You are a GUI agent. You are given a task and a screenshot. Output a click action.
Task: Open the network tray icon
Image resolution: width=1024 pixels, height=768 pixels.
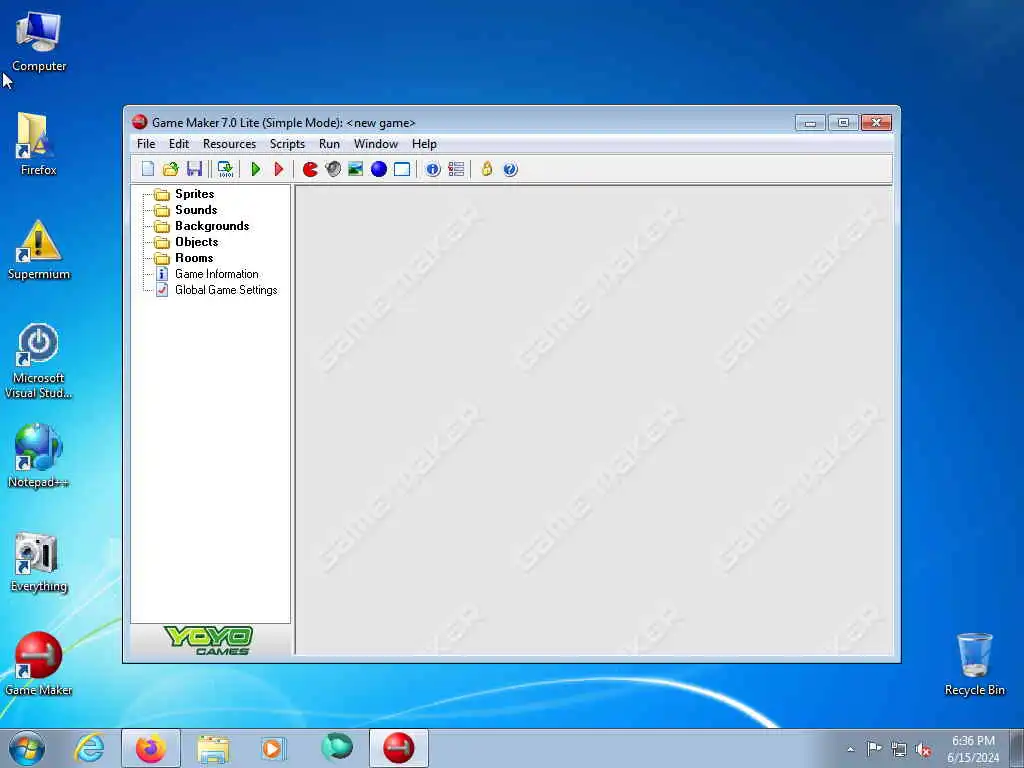pos(899,750)
